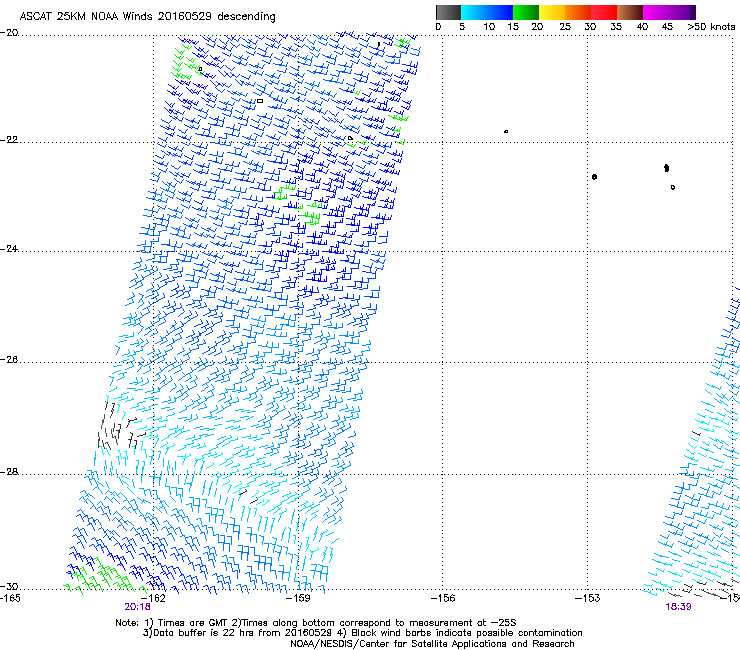Click the yellow 20-25 knots legend segment
Screen dimensions: 740x650
pos(552,12)
